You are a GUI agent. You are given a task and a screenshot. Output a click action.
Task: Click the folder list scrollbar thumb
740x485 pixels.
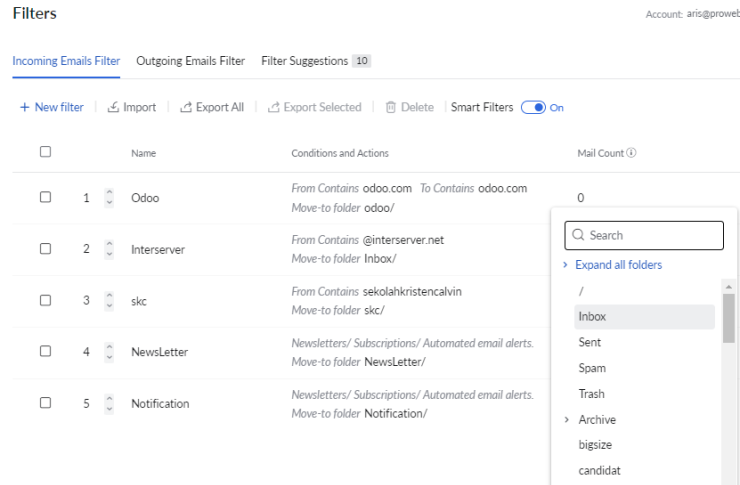click(x=729, y=318)
